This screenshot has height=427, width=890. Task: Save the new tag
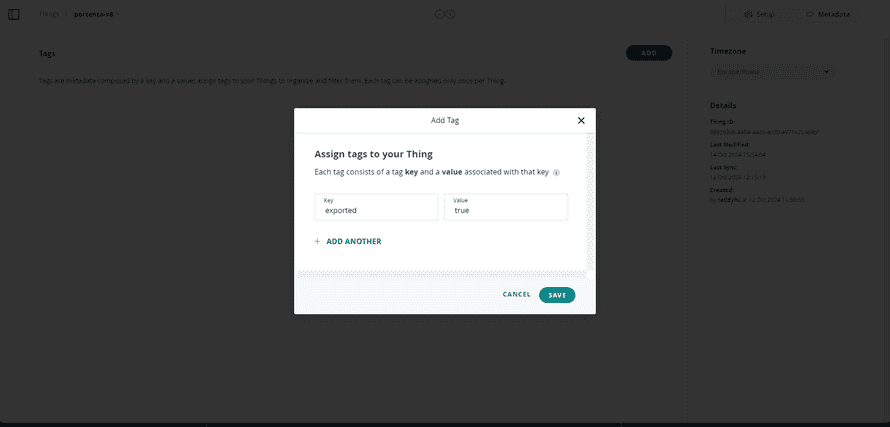tap(557, 295)
